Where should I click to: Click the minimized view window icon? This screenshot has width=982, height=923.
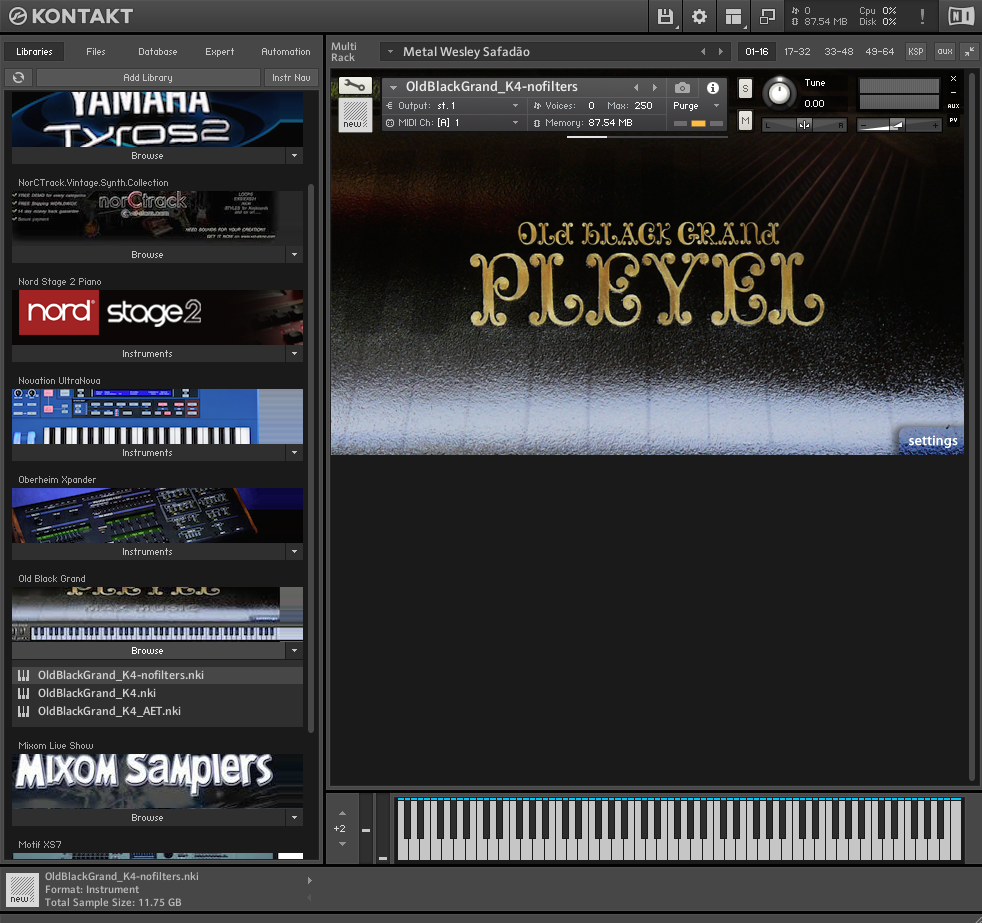767,16
